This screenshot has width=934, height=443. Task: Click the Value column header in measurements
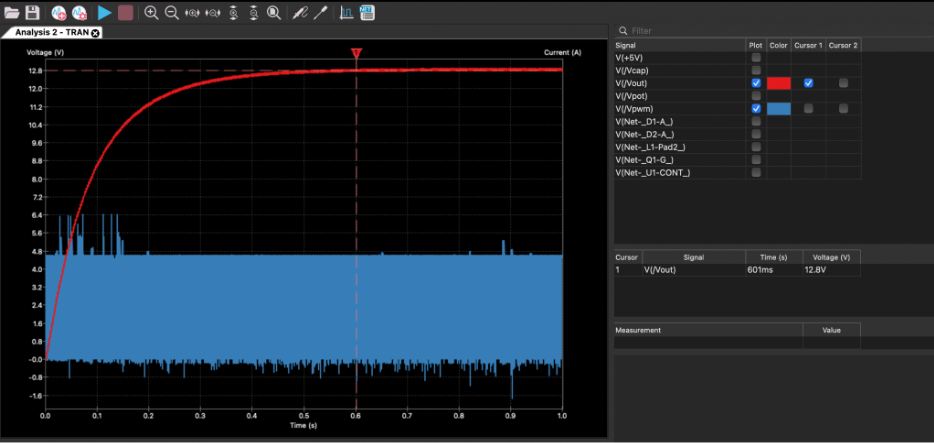(831, 330)
